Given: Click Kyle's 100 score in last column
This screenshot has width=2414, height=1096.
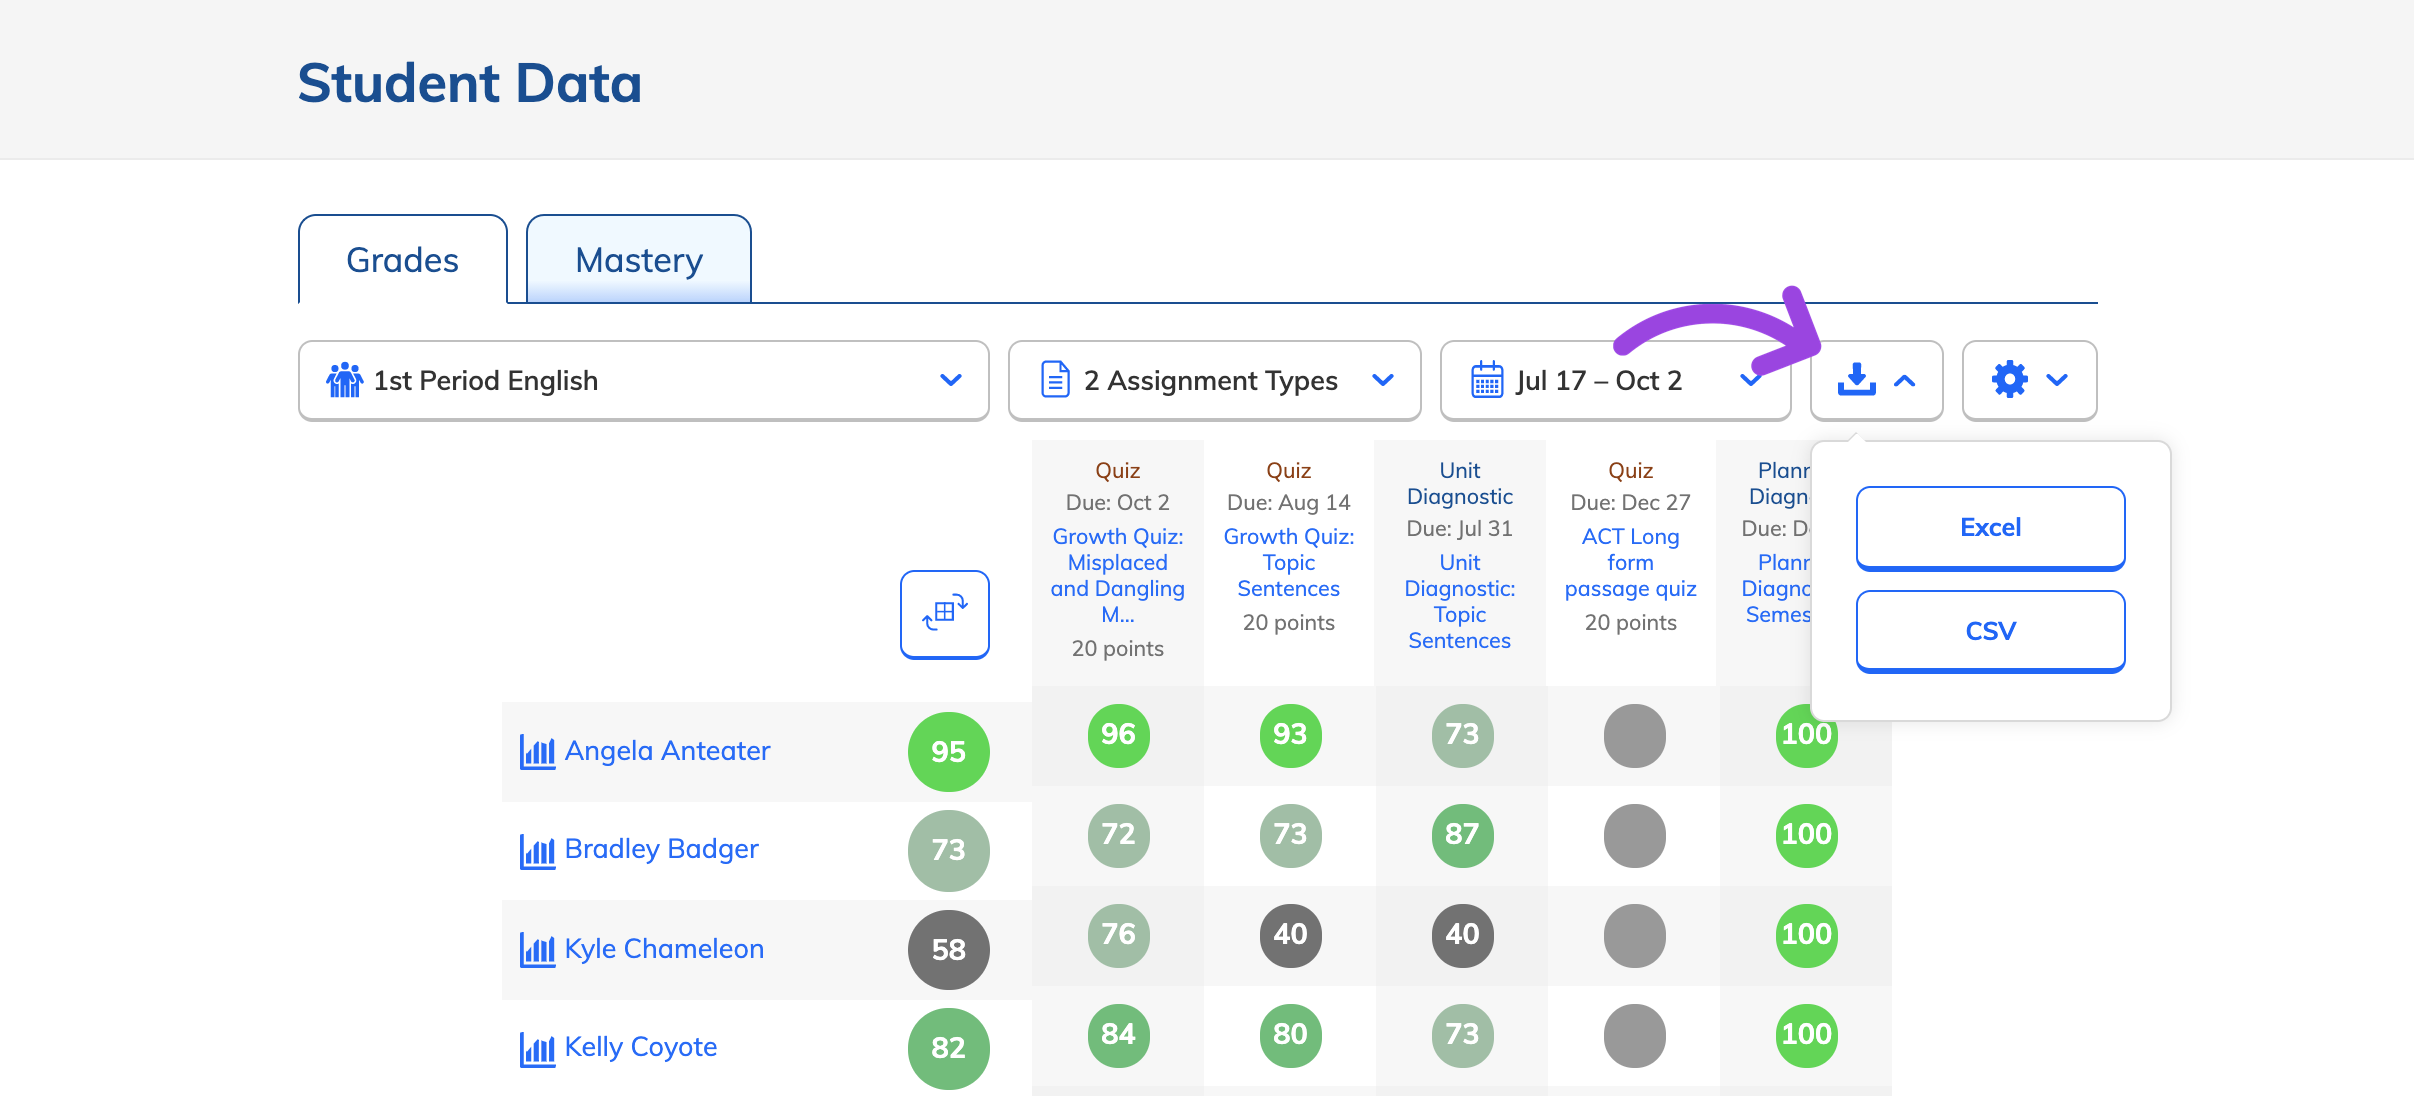Looking at the screenshot, I should click(x=1807, y=935).
